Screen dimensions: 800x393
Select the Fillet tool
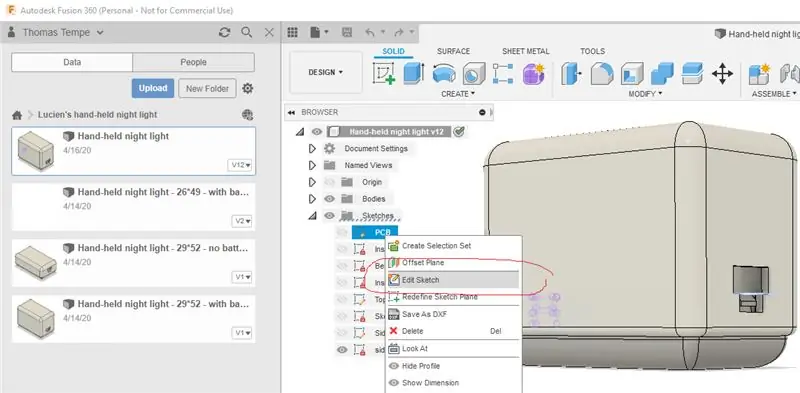(602, 73)
